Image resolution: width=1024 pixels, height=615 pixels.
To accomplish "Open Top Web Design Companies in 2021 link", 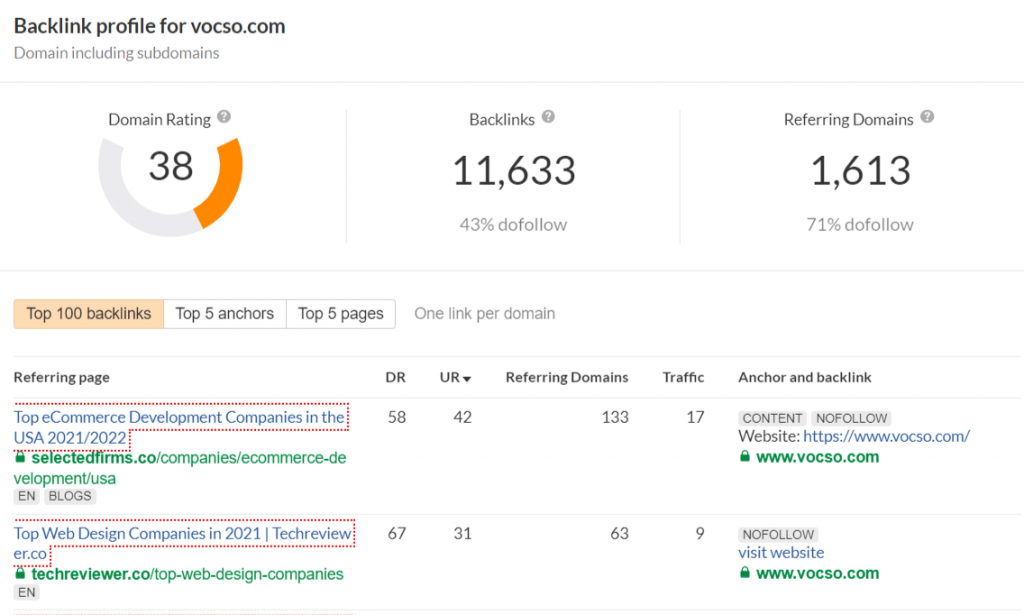I will pyautogui.click(x=182, y=534).
